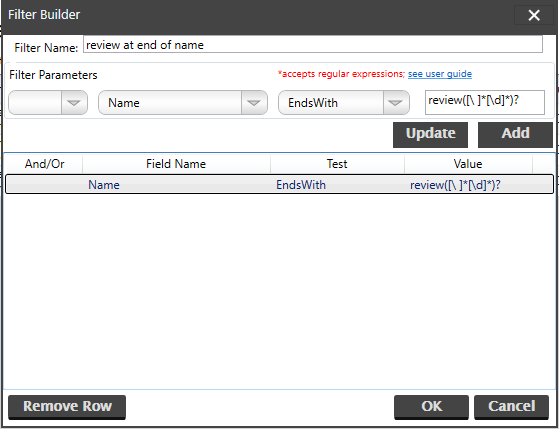The image size is (559, 429).
Task: Click the Remove Row button
Action: click(67, 407)
